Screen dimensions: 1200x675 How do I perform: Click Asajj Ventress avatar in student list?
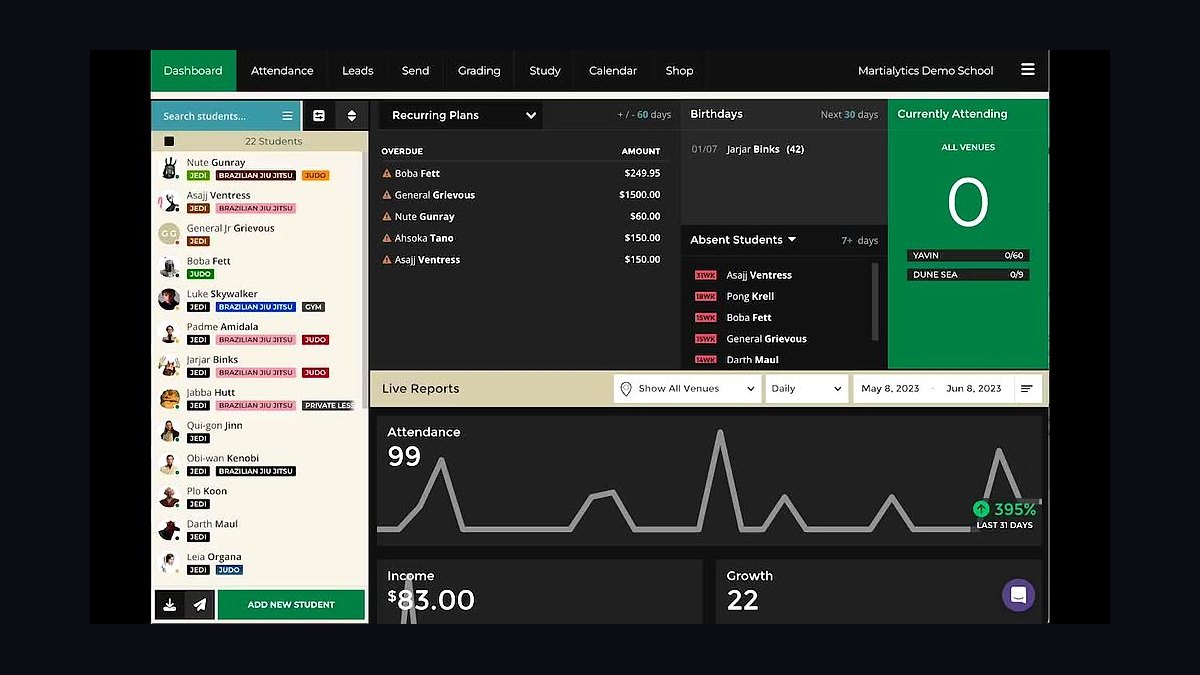(169, 201)
